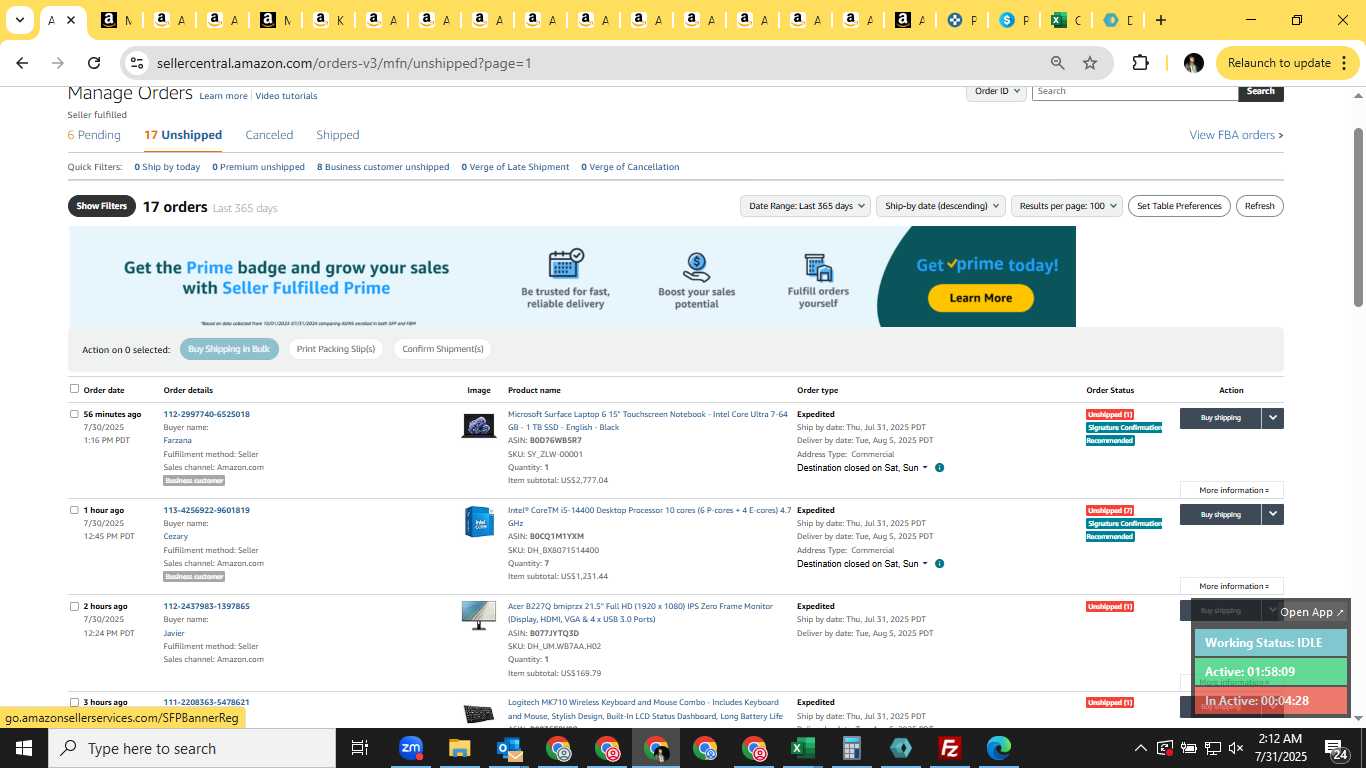The image size is (1366, 768).
Task: Open the Video tutorials link
Action: [x=286, y=96]
